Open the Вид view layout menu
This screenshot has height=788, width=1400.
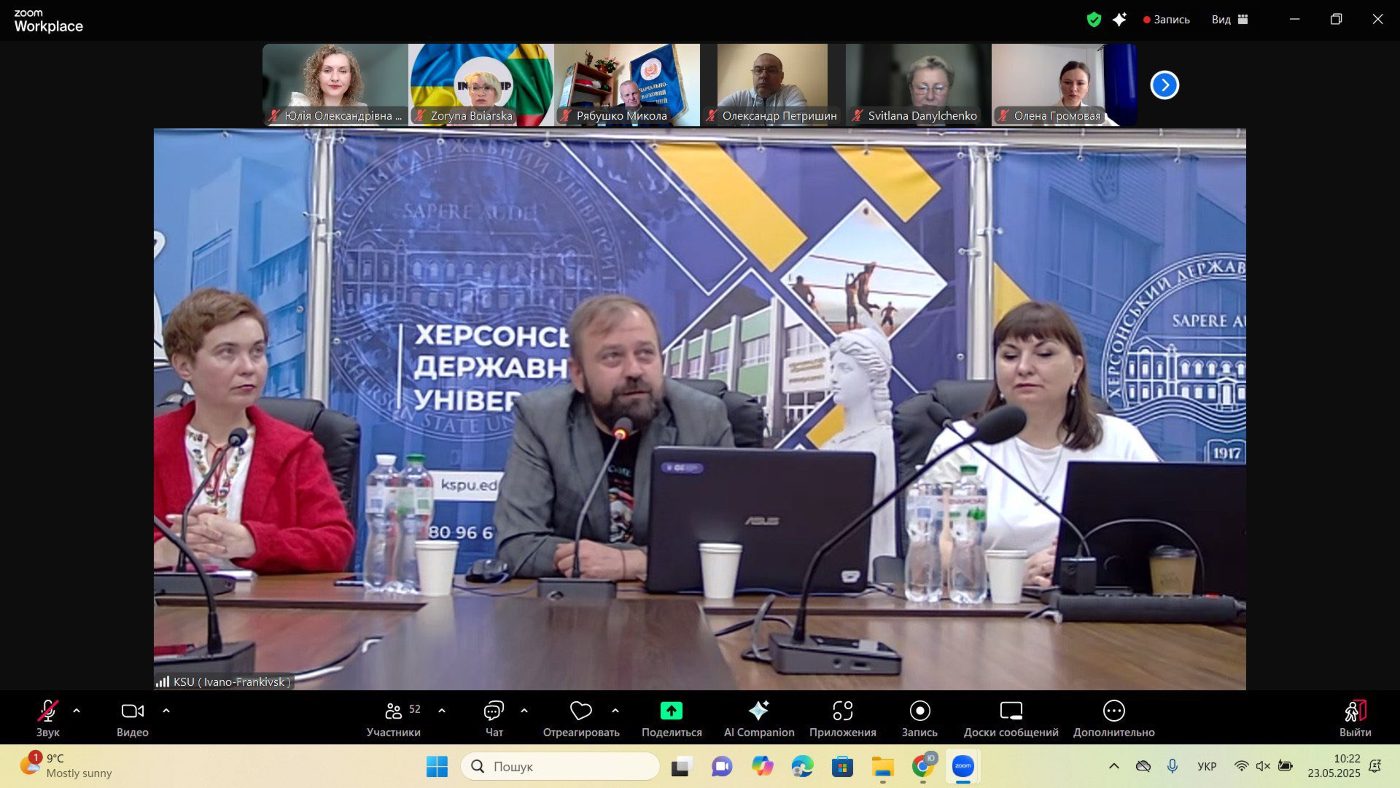[x=1230, y=19]
